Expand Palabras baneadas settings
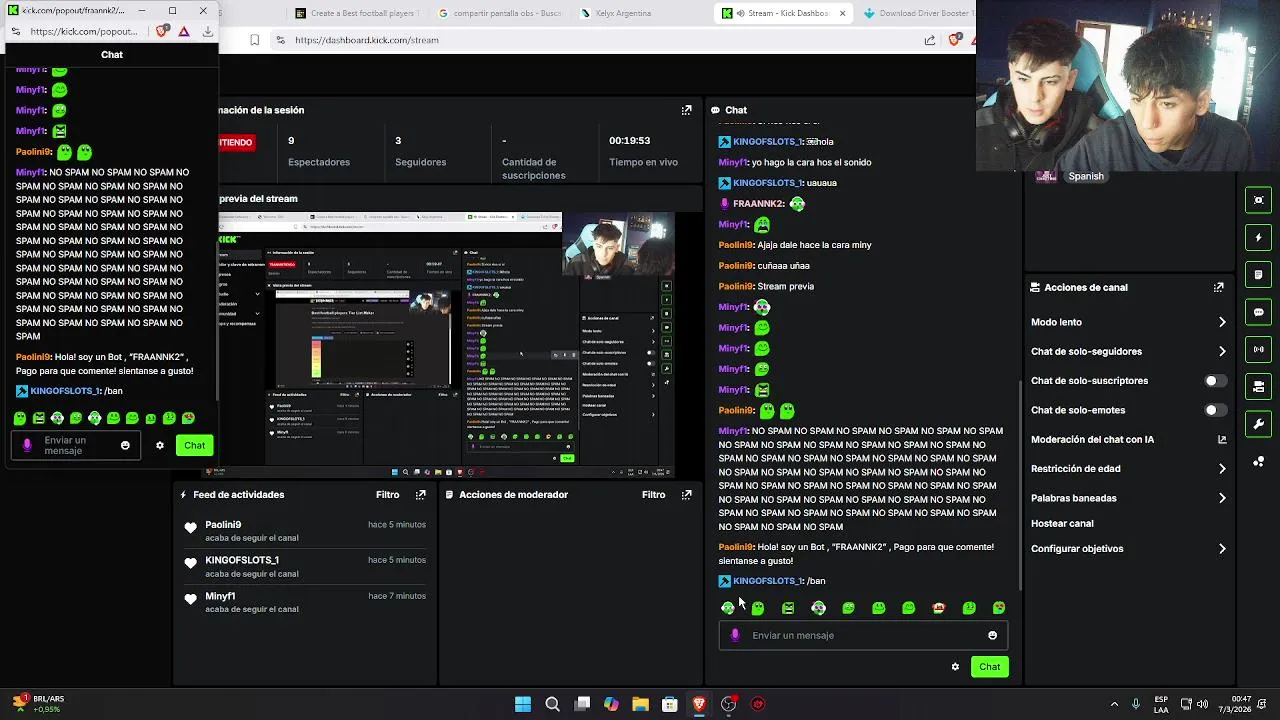Image resolution: width=1280 pixels, height=720 pixels. click(x=1222, y=498)
